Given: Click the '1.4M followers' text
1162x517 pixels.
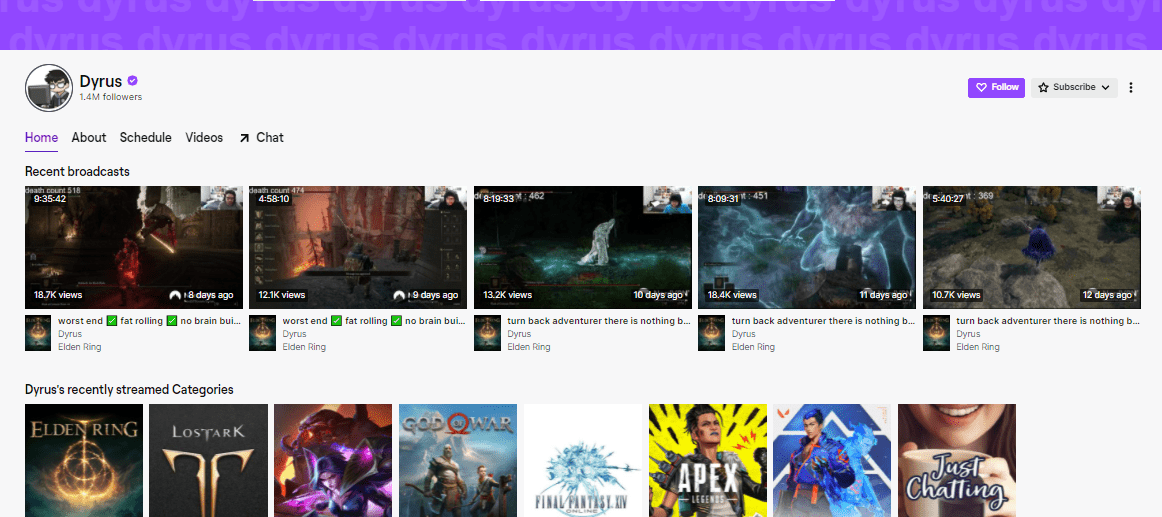Looking at the screenshot, I should coord(111,97).
